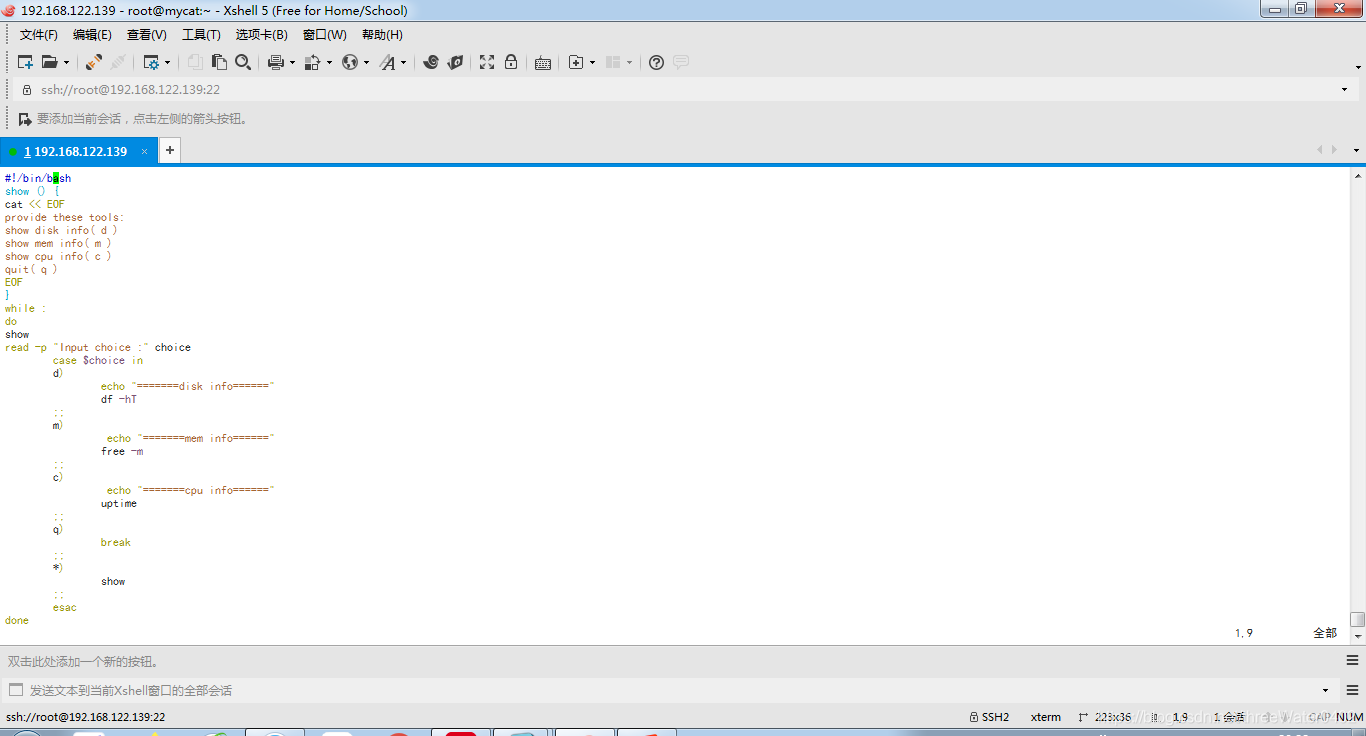Expand the compose bar history dropdown
Image resolution: width=1366 pixels, height=736 pixels.
coord(1326,690)
